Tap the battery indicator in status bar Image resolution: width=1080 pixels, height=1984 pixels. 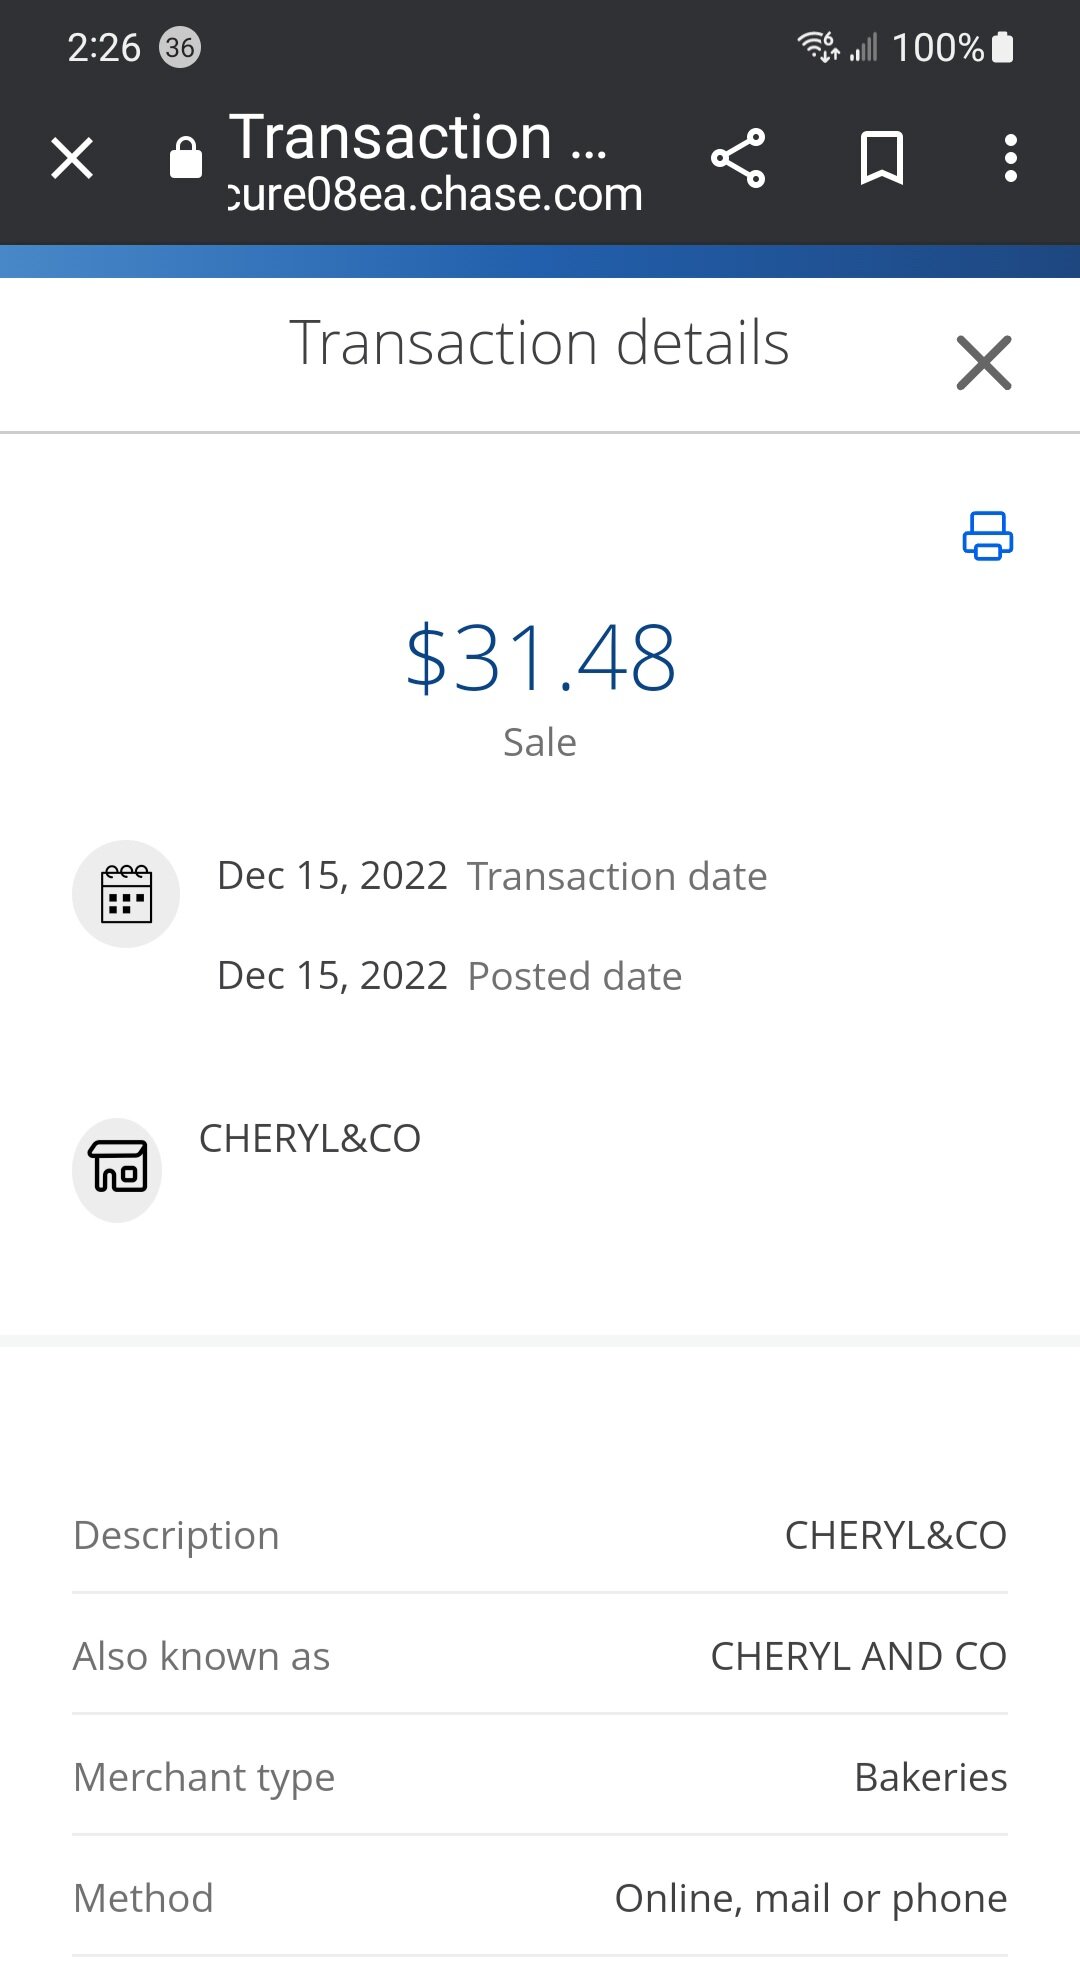[1002, 47]
